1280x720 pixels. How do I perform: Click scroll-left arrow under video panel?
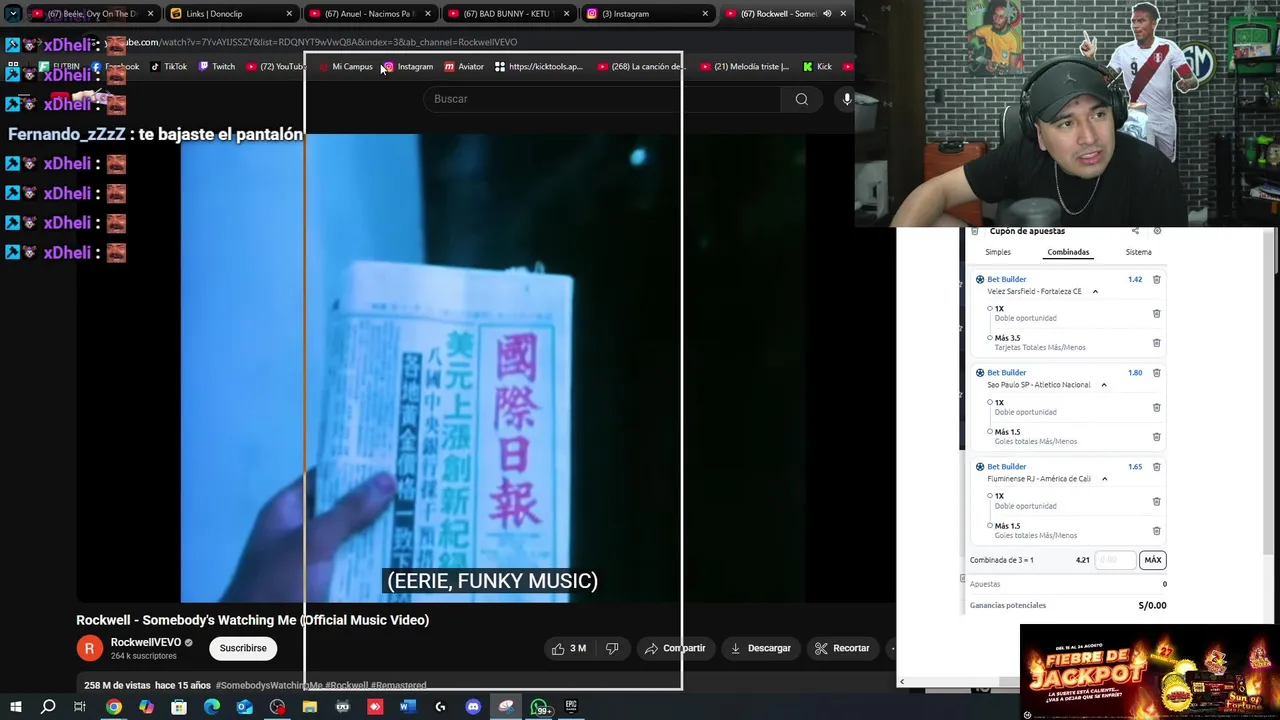[901, 682]
